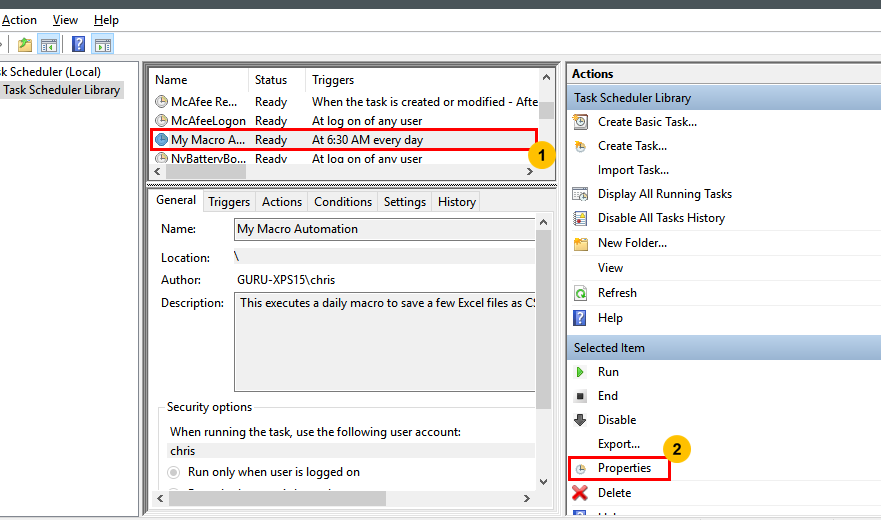Switch to the Triggers tab
This screenshot has height=520, width=881.
point(229,202)
